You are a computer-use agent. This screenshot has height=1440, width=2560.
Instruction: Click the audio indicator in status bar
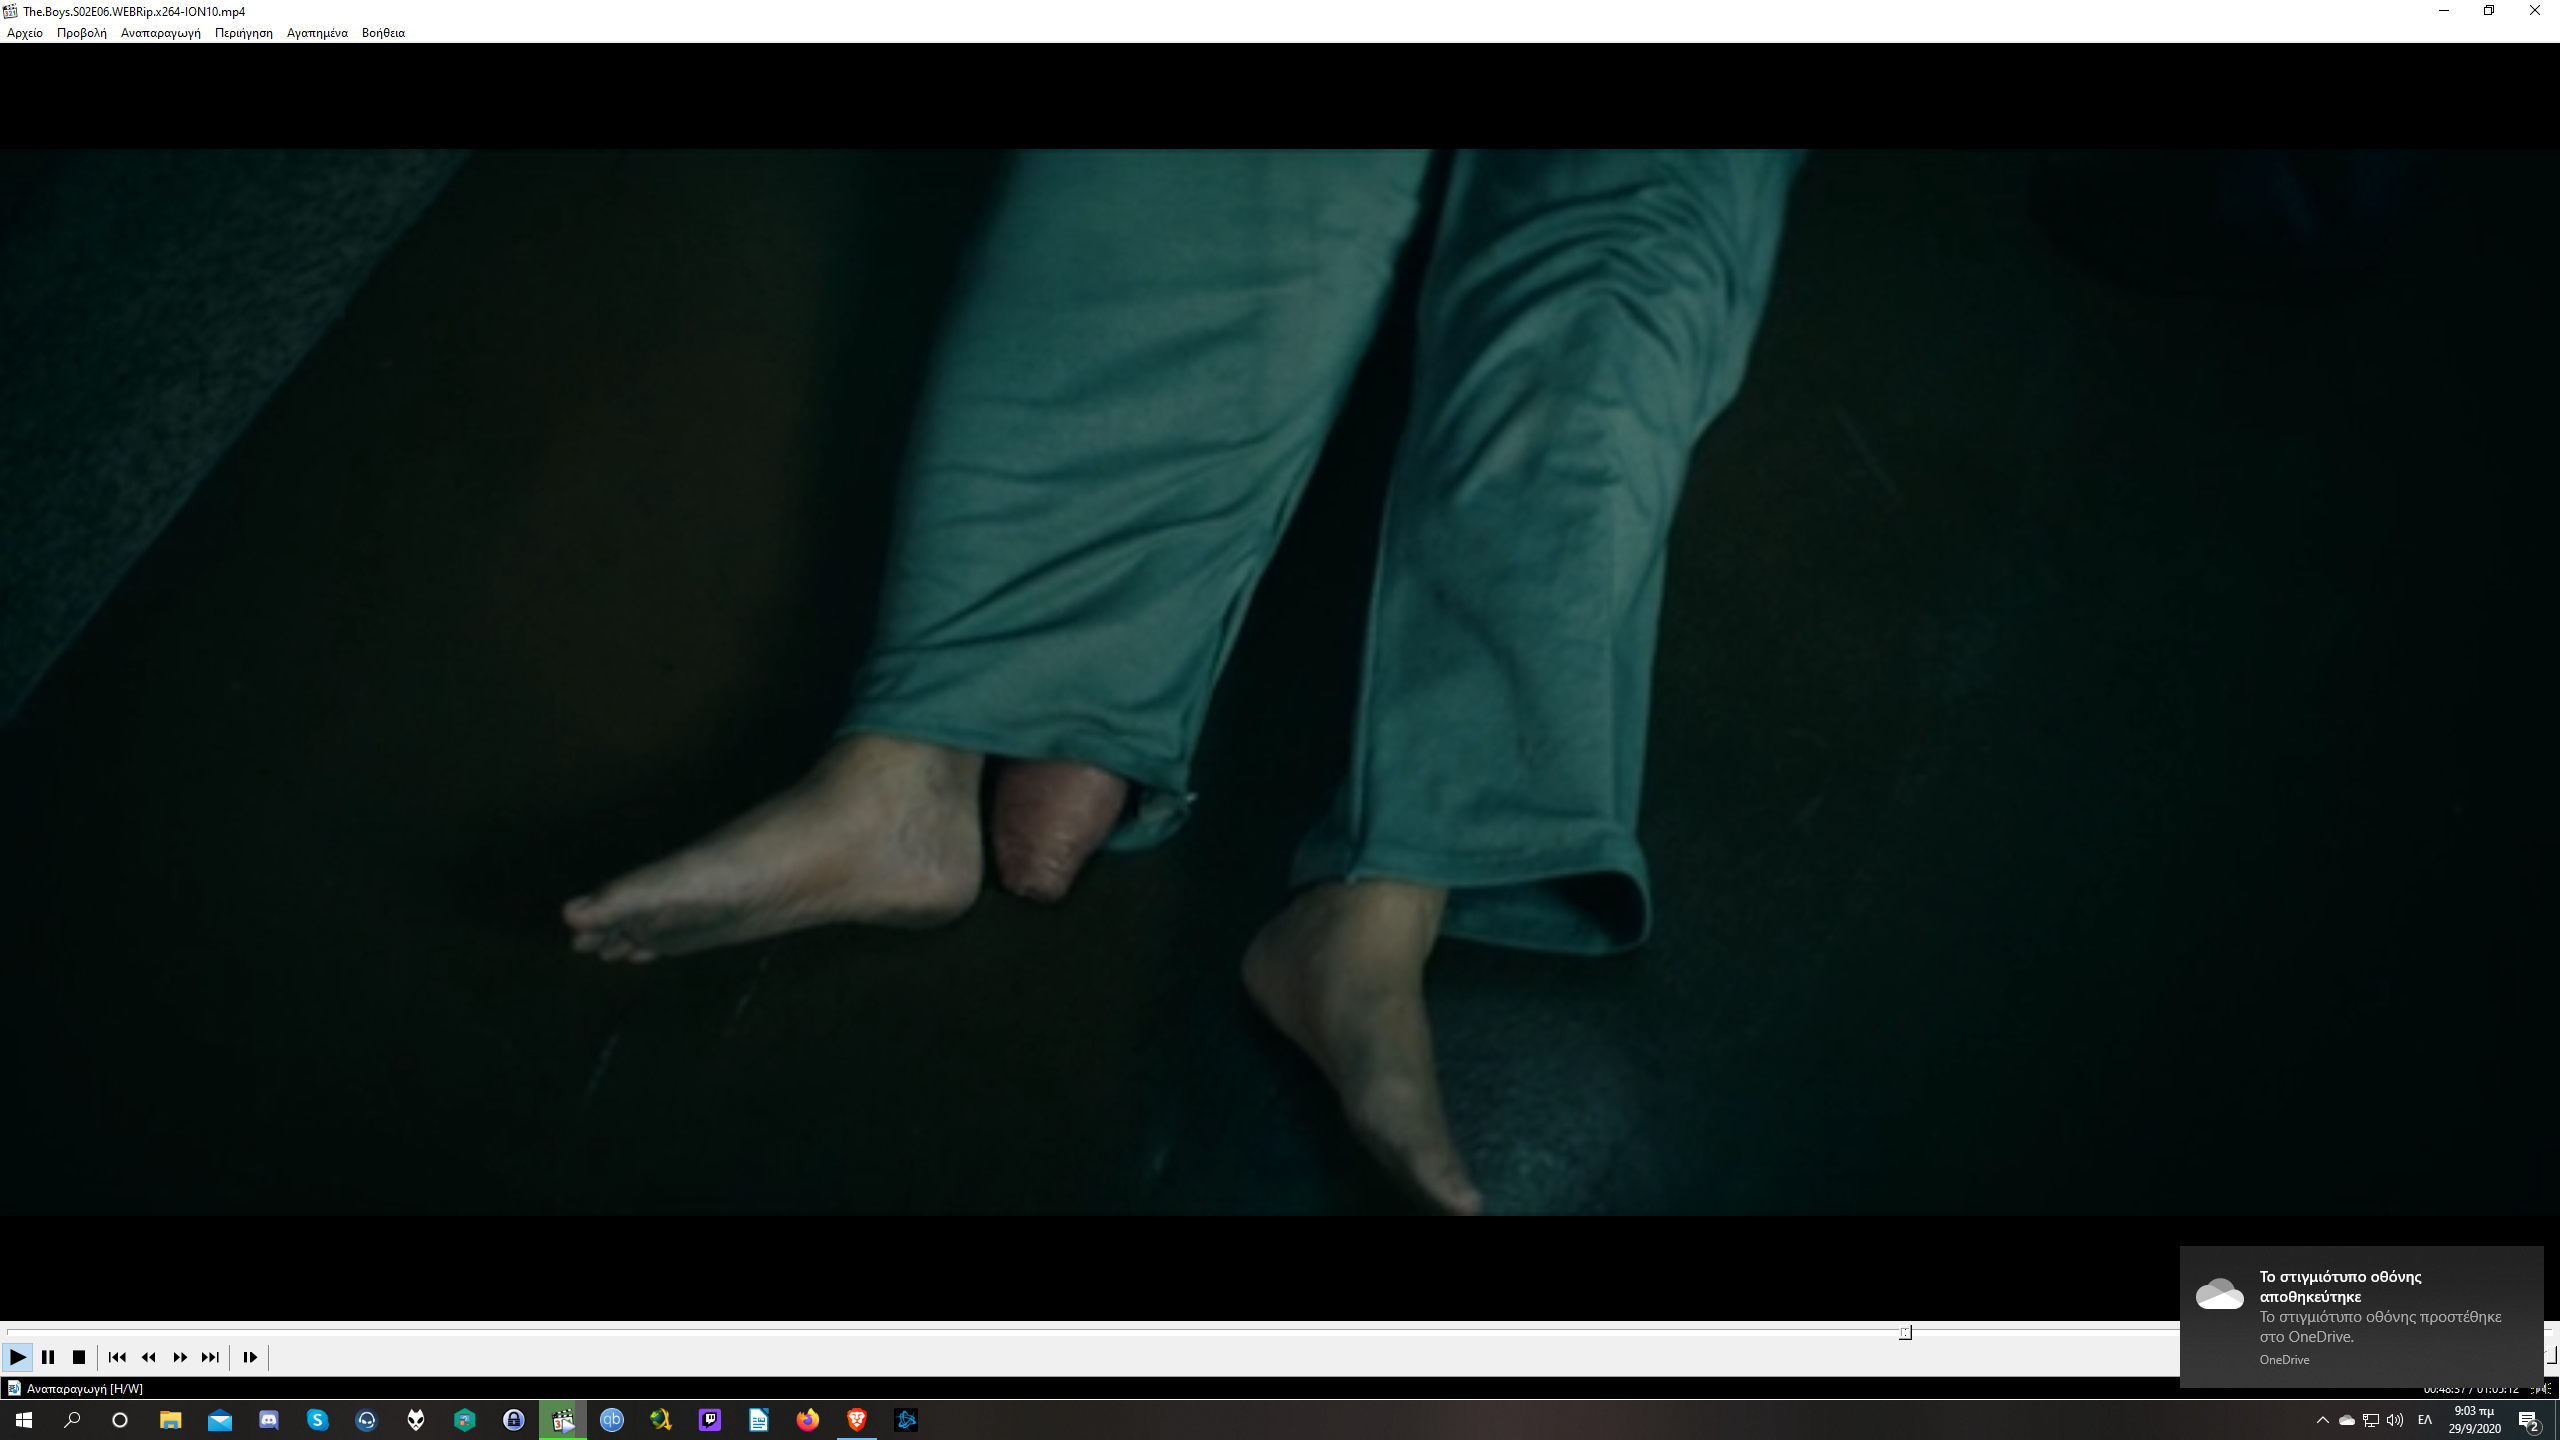(x=2540, y=1389)
